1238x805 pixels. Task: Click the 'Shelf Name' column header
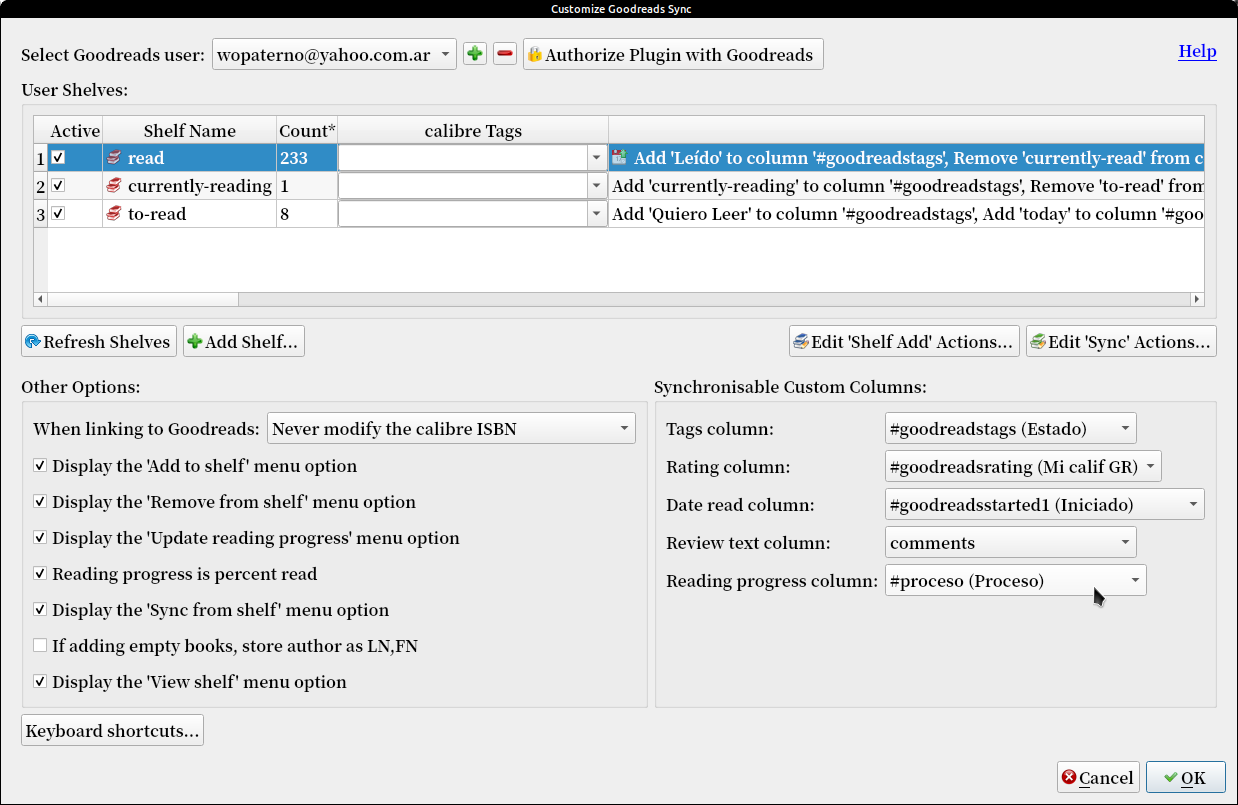[190, 130]
